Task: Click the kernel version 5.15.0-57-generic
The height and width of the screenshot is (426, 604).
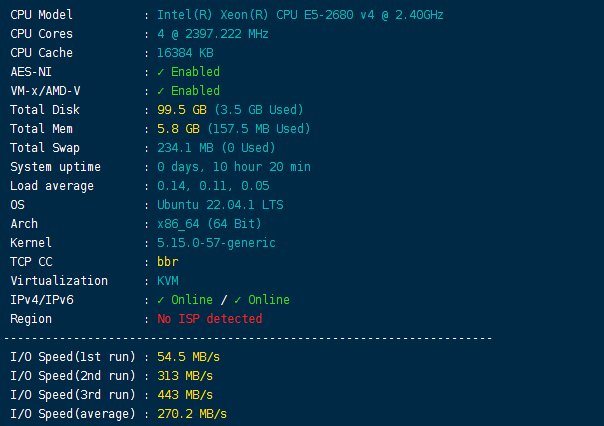Action: 217,243
